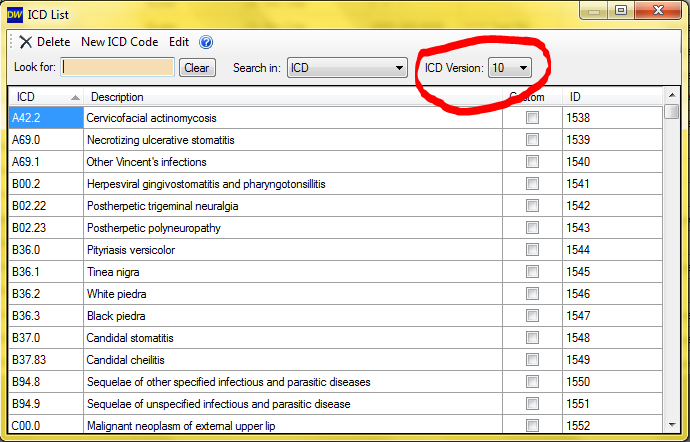This screenshot has width=690, height=442.
Task: Sort by the Description column header
Action: coord(293,97)
